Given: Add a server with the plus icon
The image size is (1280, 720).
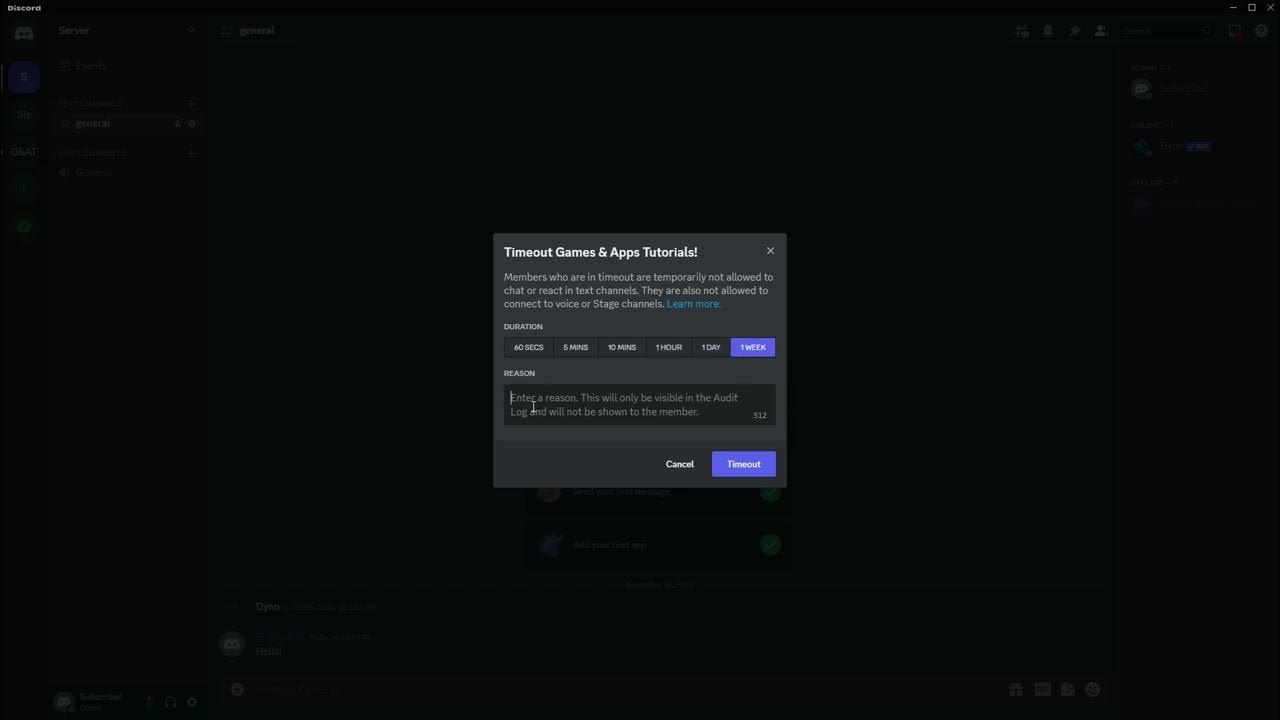Looking at the screenshot, I should 24,189.
